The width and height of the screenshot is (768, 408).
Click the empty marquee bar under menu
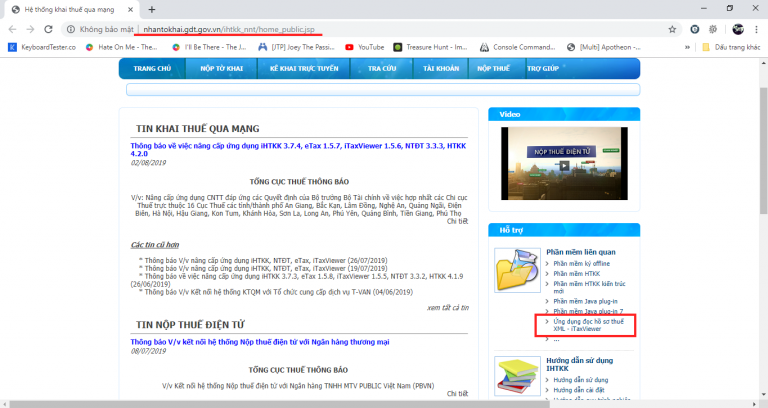pyautogui.click(x=383, y=90)
